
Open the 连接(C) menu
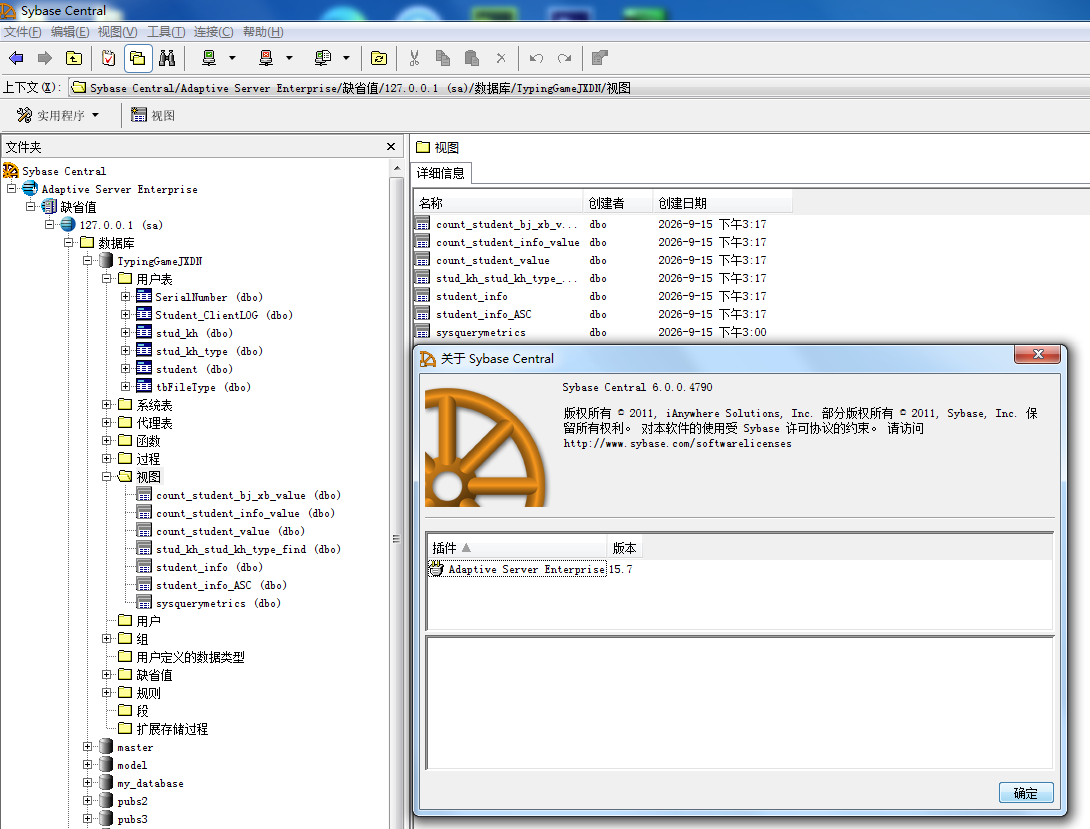[213, 32]
